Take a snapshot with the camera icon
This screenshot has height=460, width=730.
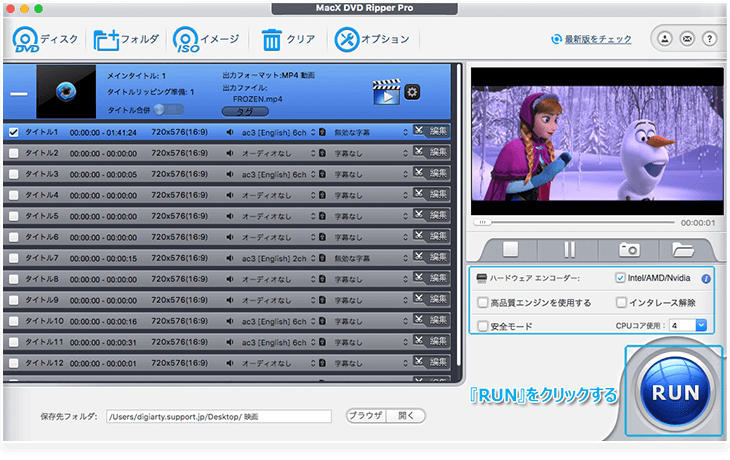(x=628, y=250)
